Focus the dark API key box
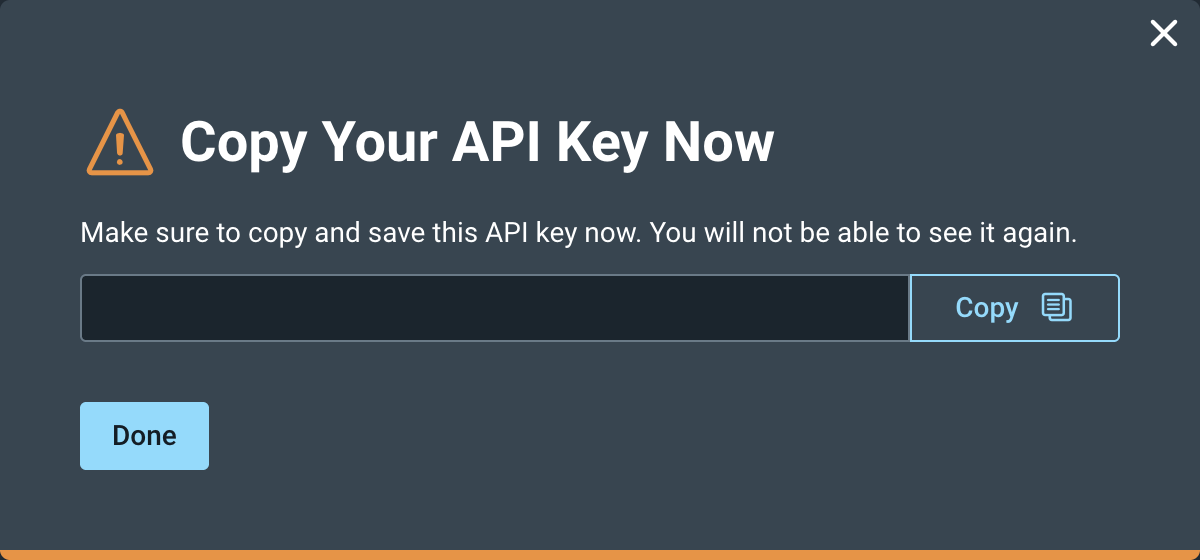Viewport: 1200px width, 560px height. 494,308
